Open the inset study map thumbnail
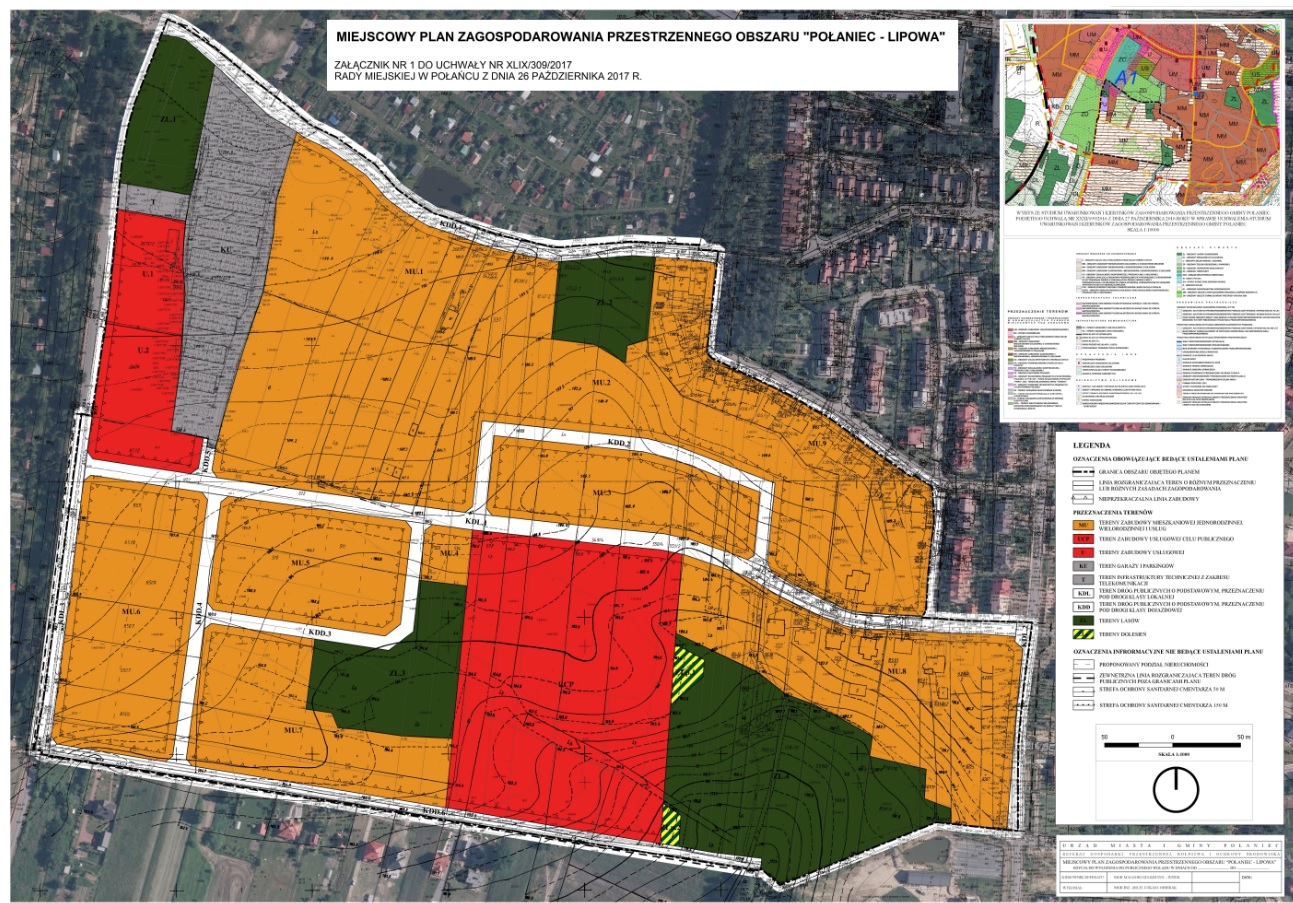 (x=1141, y=112)
